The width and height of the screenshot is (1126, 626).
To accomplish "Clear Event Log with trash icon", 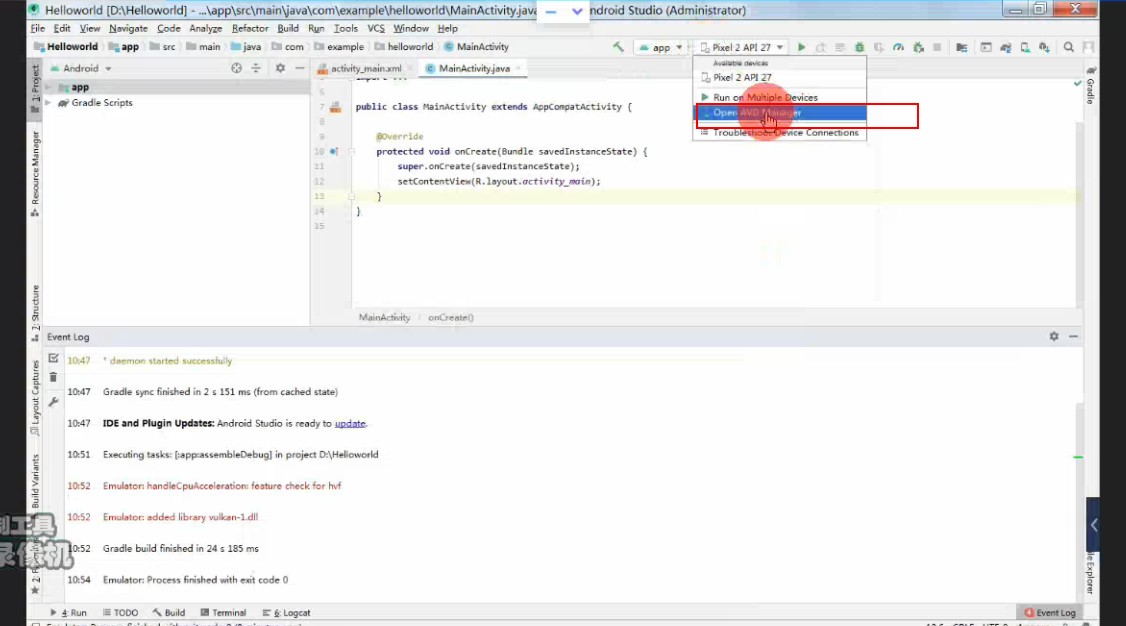I will 53,377.
